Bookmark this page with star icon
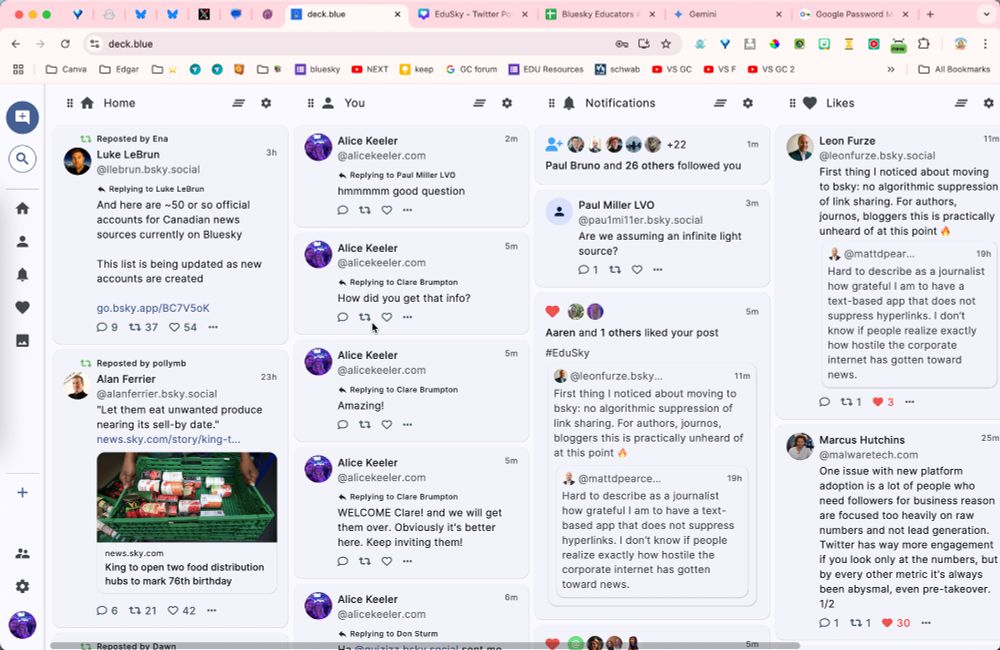1000x650 pixels. coord(666,44)
